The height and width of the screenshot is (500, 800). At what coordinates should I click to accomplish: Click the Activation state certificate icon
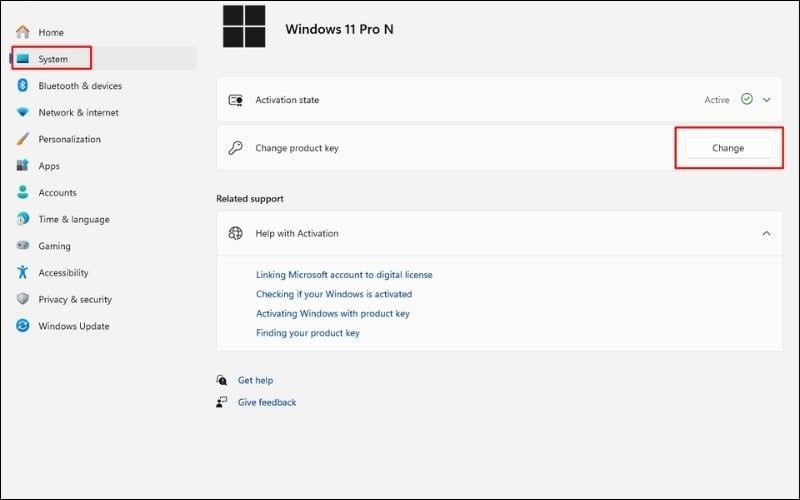[x=235, y=100]
